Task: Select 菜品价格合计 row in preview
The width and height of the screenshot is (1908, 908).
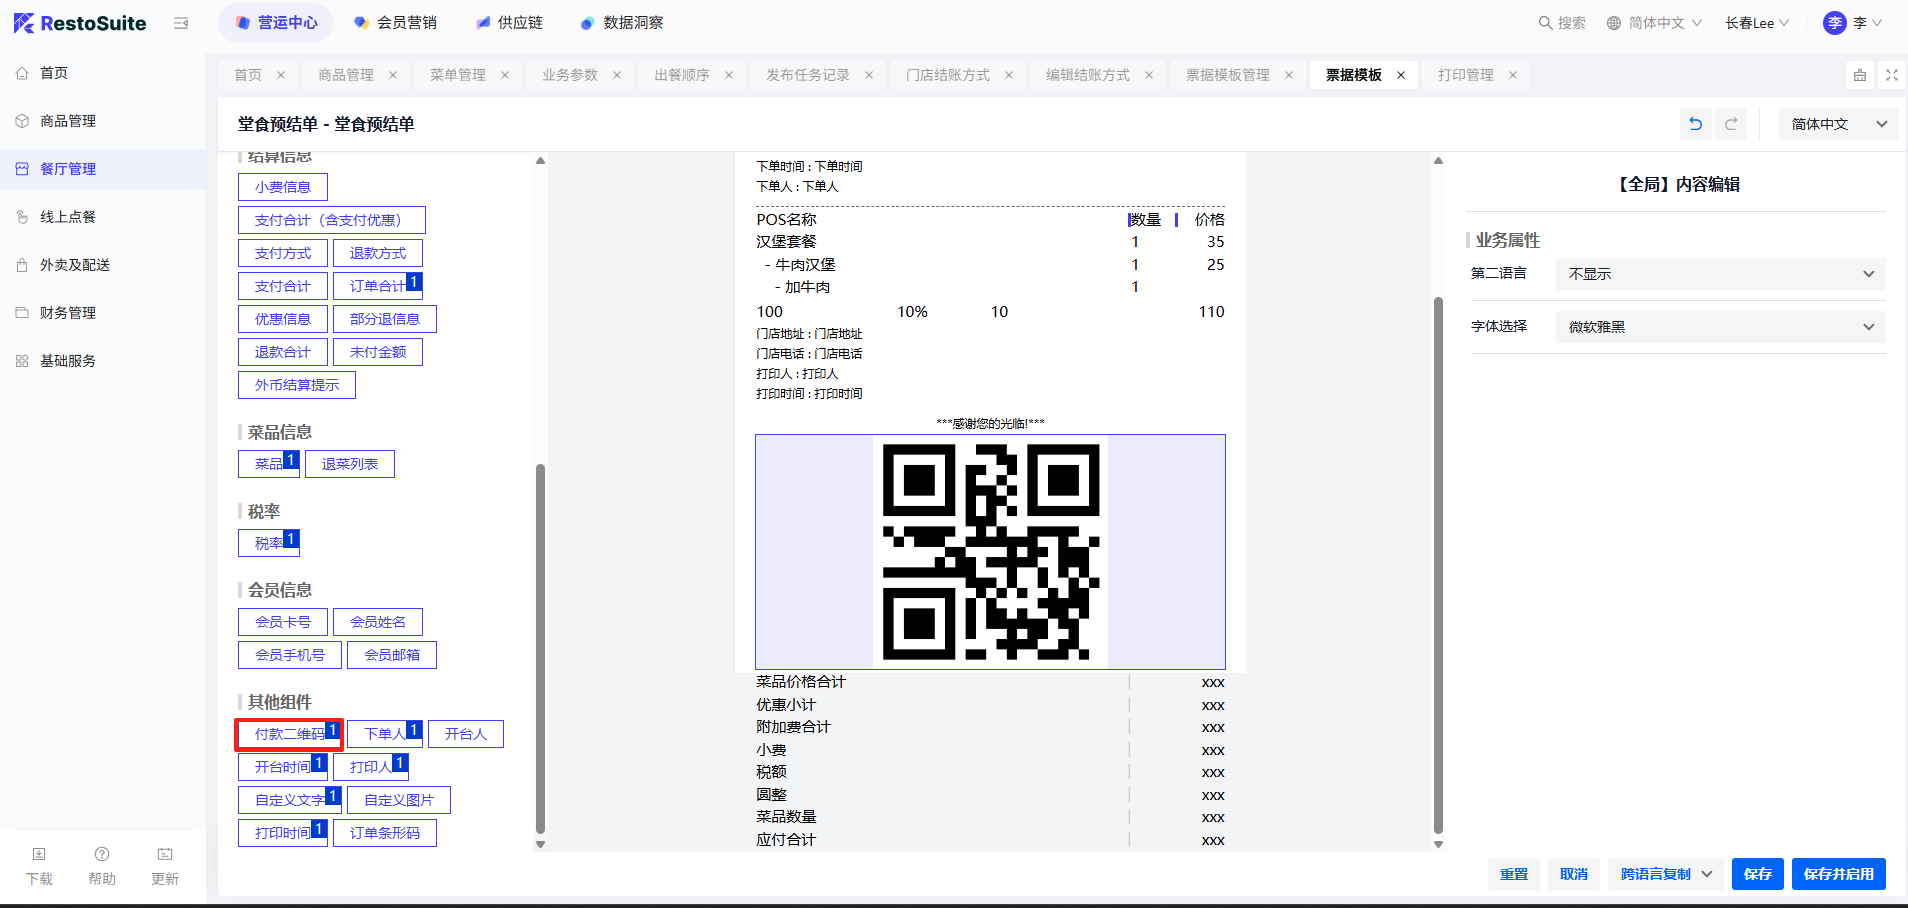Action: pos(990,682)
